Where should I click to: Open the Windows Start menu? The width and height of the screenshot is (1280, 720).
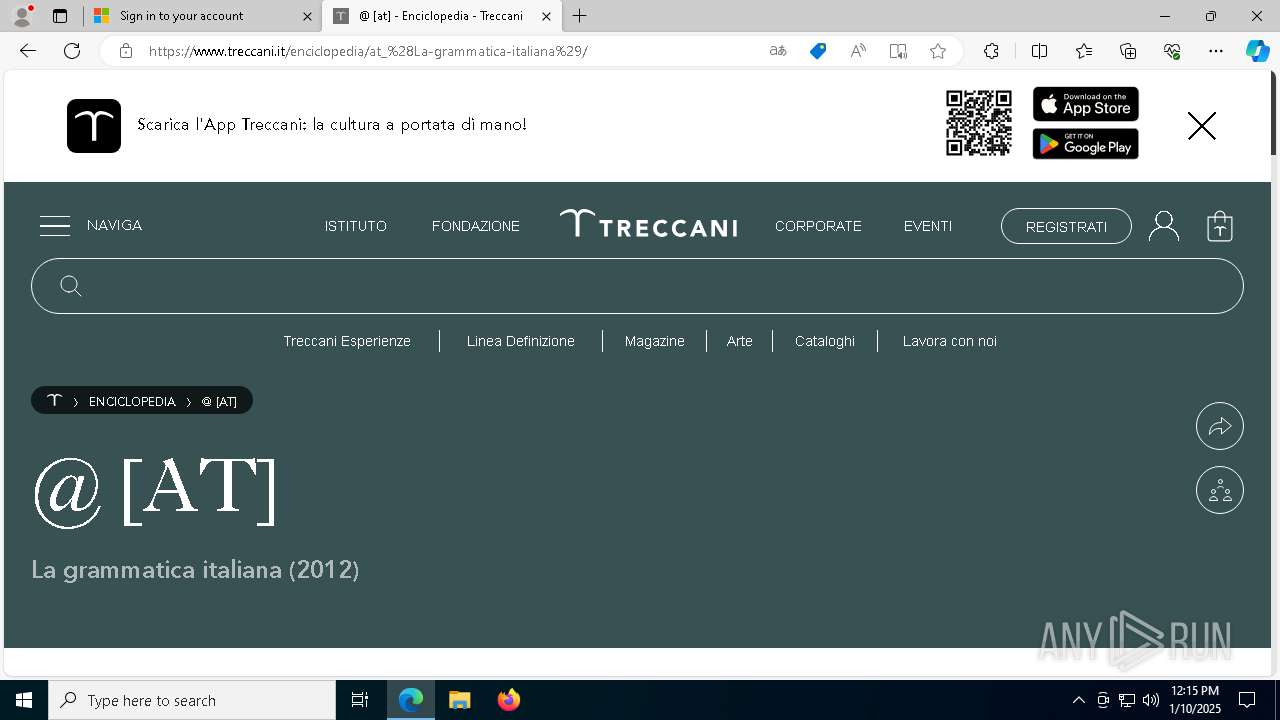point(24,700)
